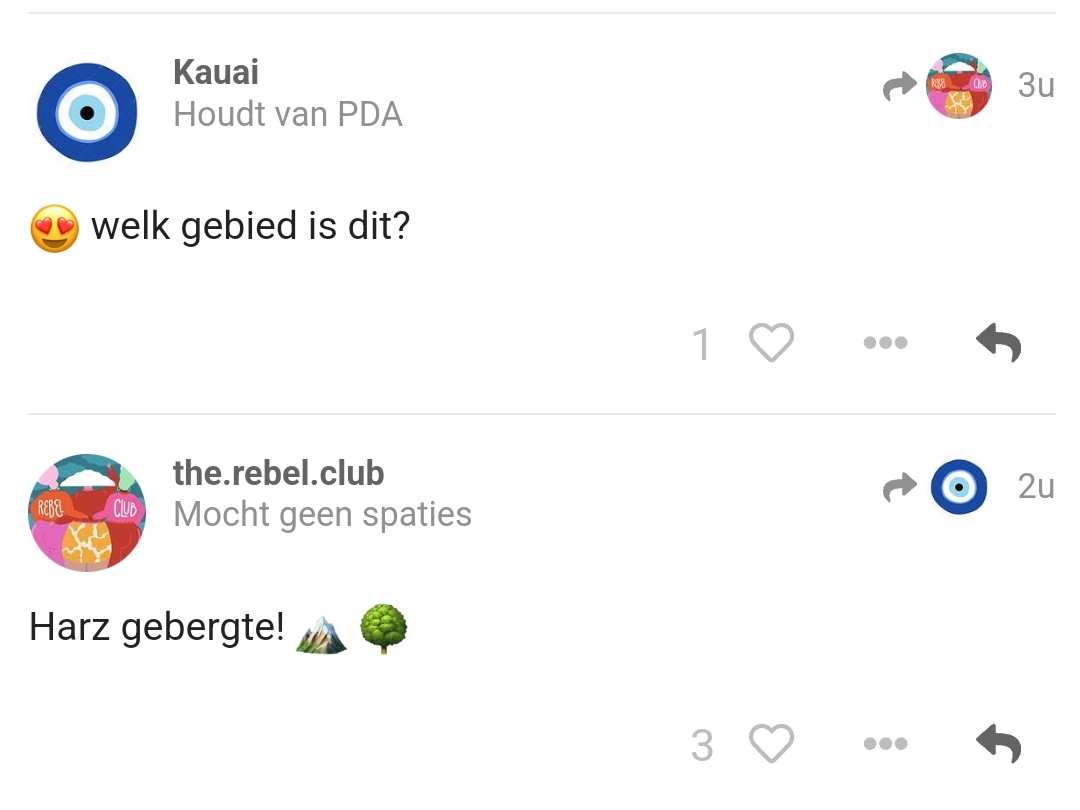Open Kauai's evil eye profile picture
Viewport: 1080px width, 810px height.
[87, 112]
